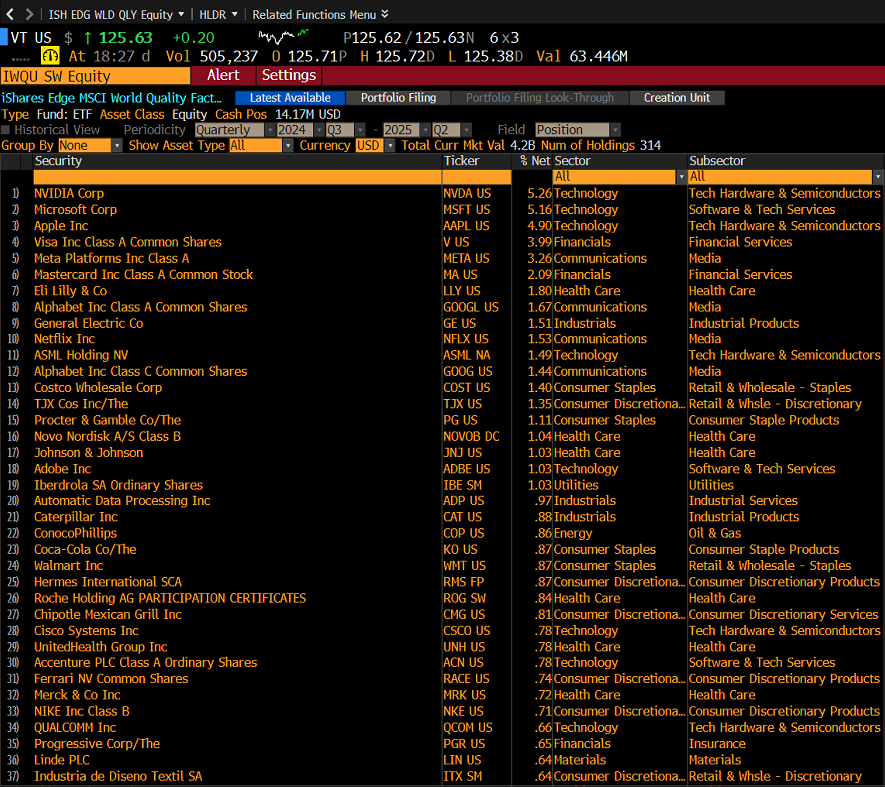The image size is (885, 787).
Task: Open the Periodicity Quarterly dropdown
Action: pyautogui.click(x=235, y=130)
